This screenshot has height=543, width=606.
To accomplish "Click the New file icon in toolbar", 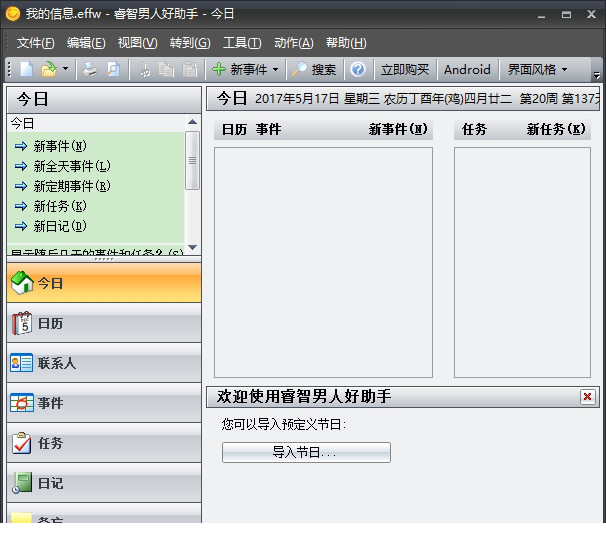I will tap(26, 70).
